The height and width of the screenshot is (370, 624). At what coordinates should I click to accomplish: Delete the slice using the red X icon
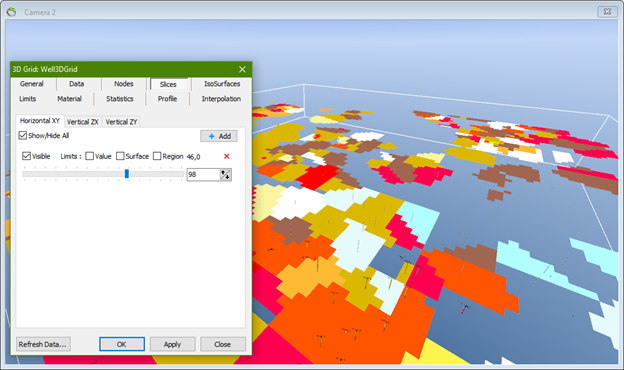tap(226, 156)
